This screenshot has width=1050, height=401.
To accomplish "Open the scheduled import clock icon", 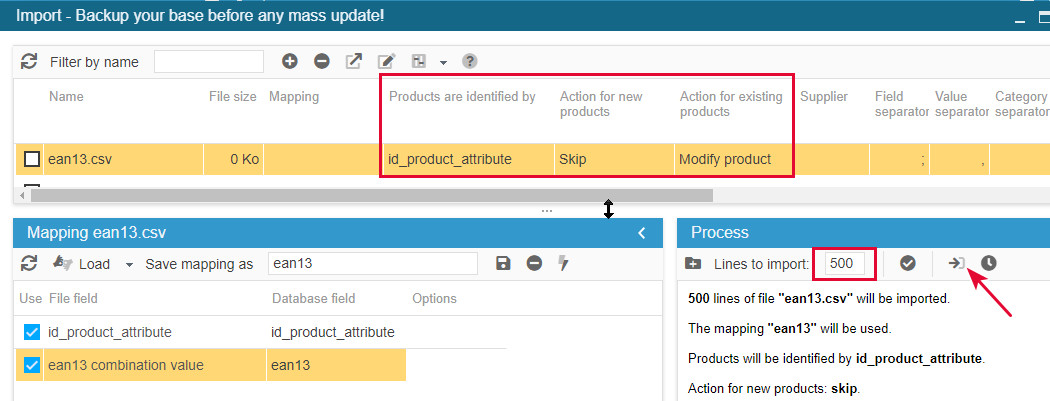I will (988, 263).
